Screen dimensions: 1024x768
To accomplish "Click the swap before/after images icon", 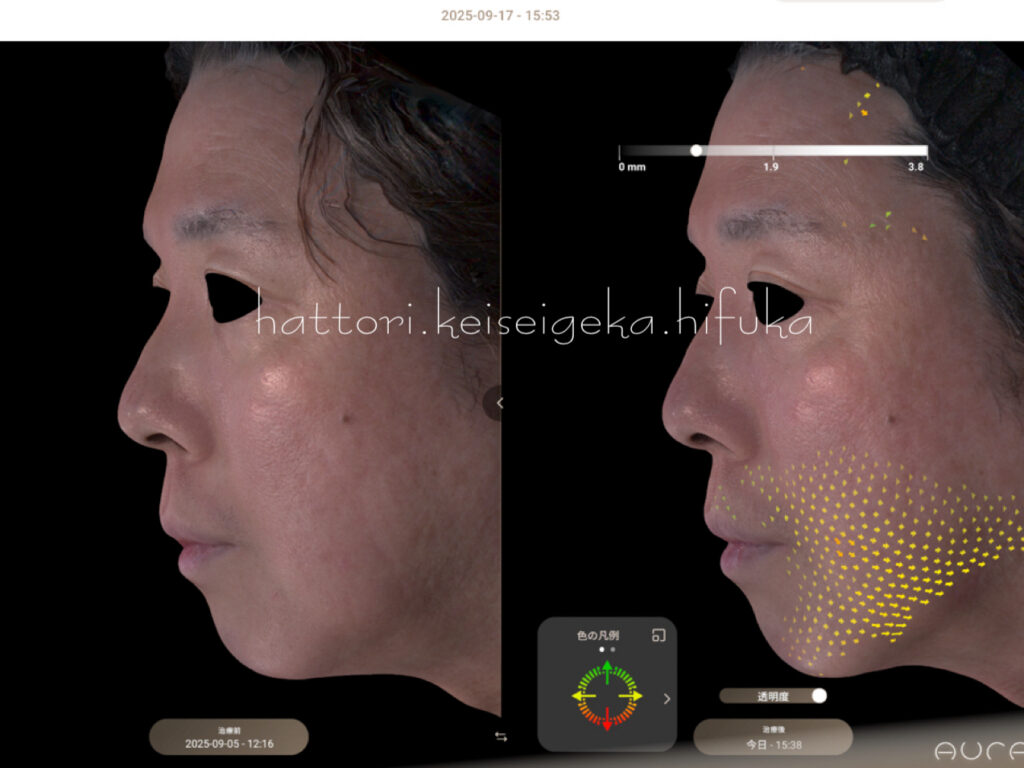I will (x=501, y=737).
